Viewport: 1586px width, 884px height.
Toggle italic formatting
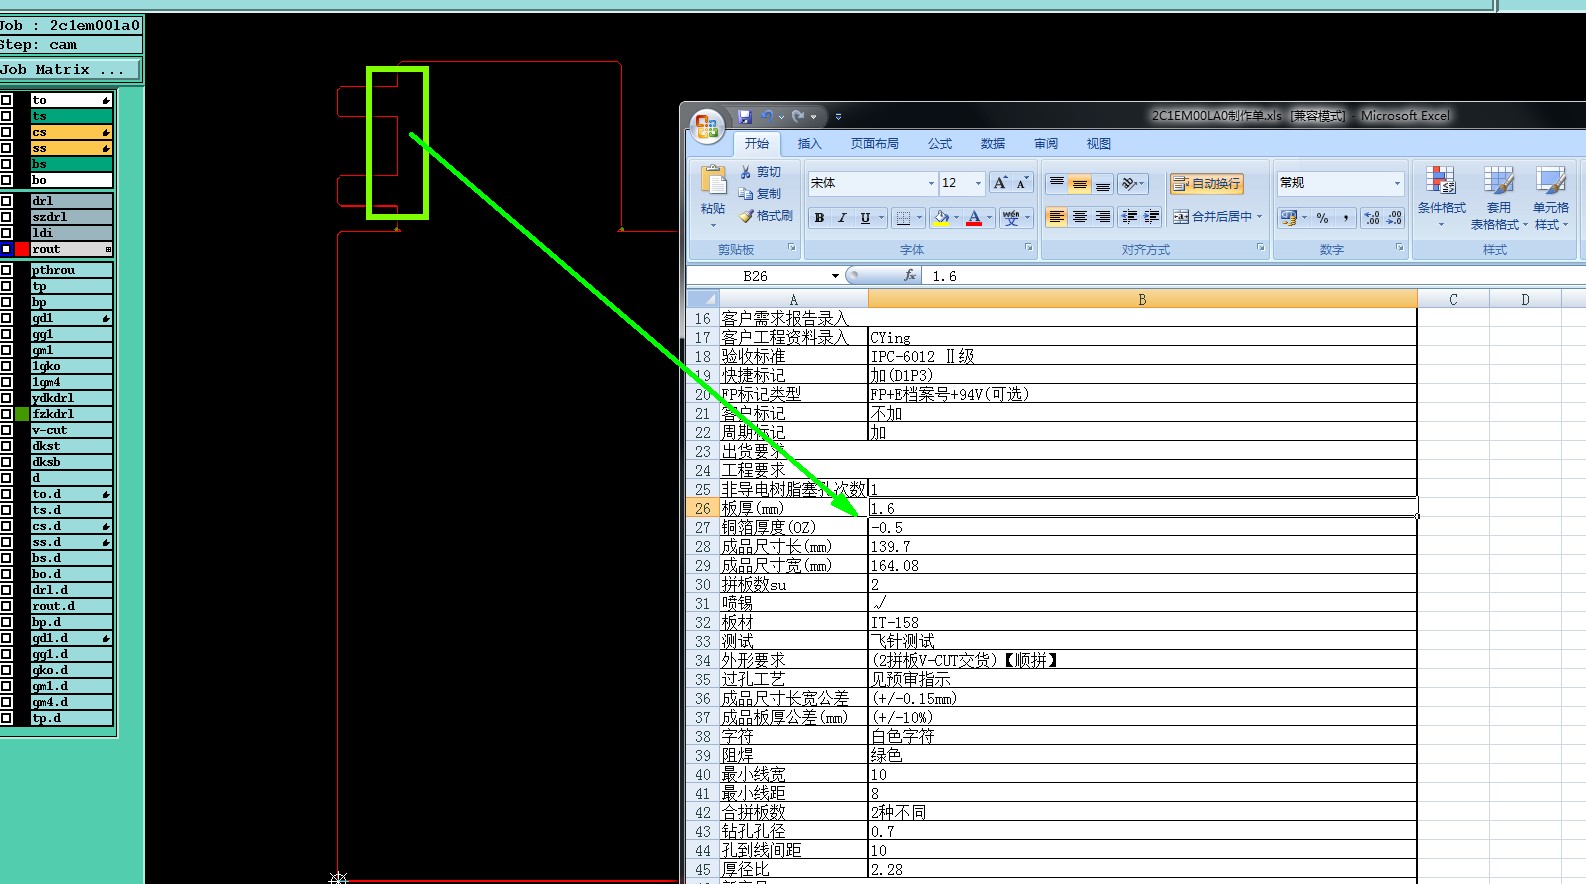(842, 217)
